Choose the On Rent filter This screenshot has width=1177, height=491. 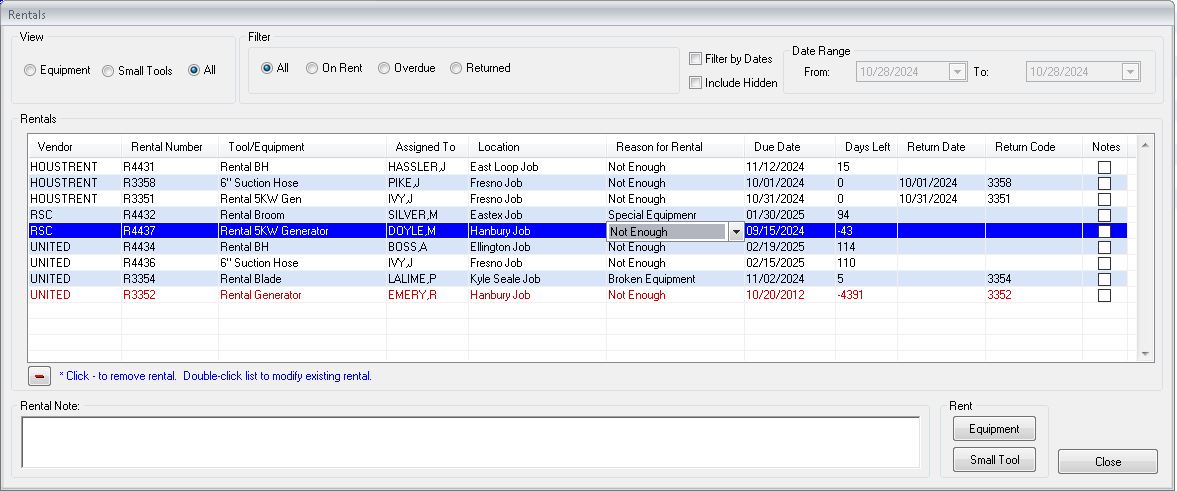coord(312,68)
